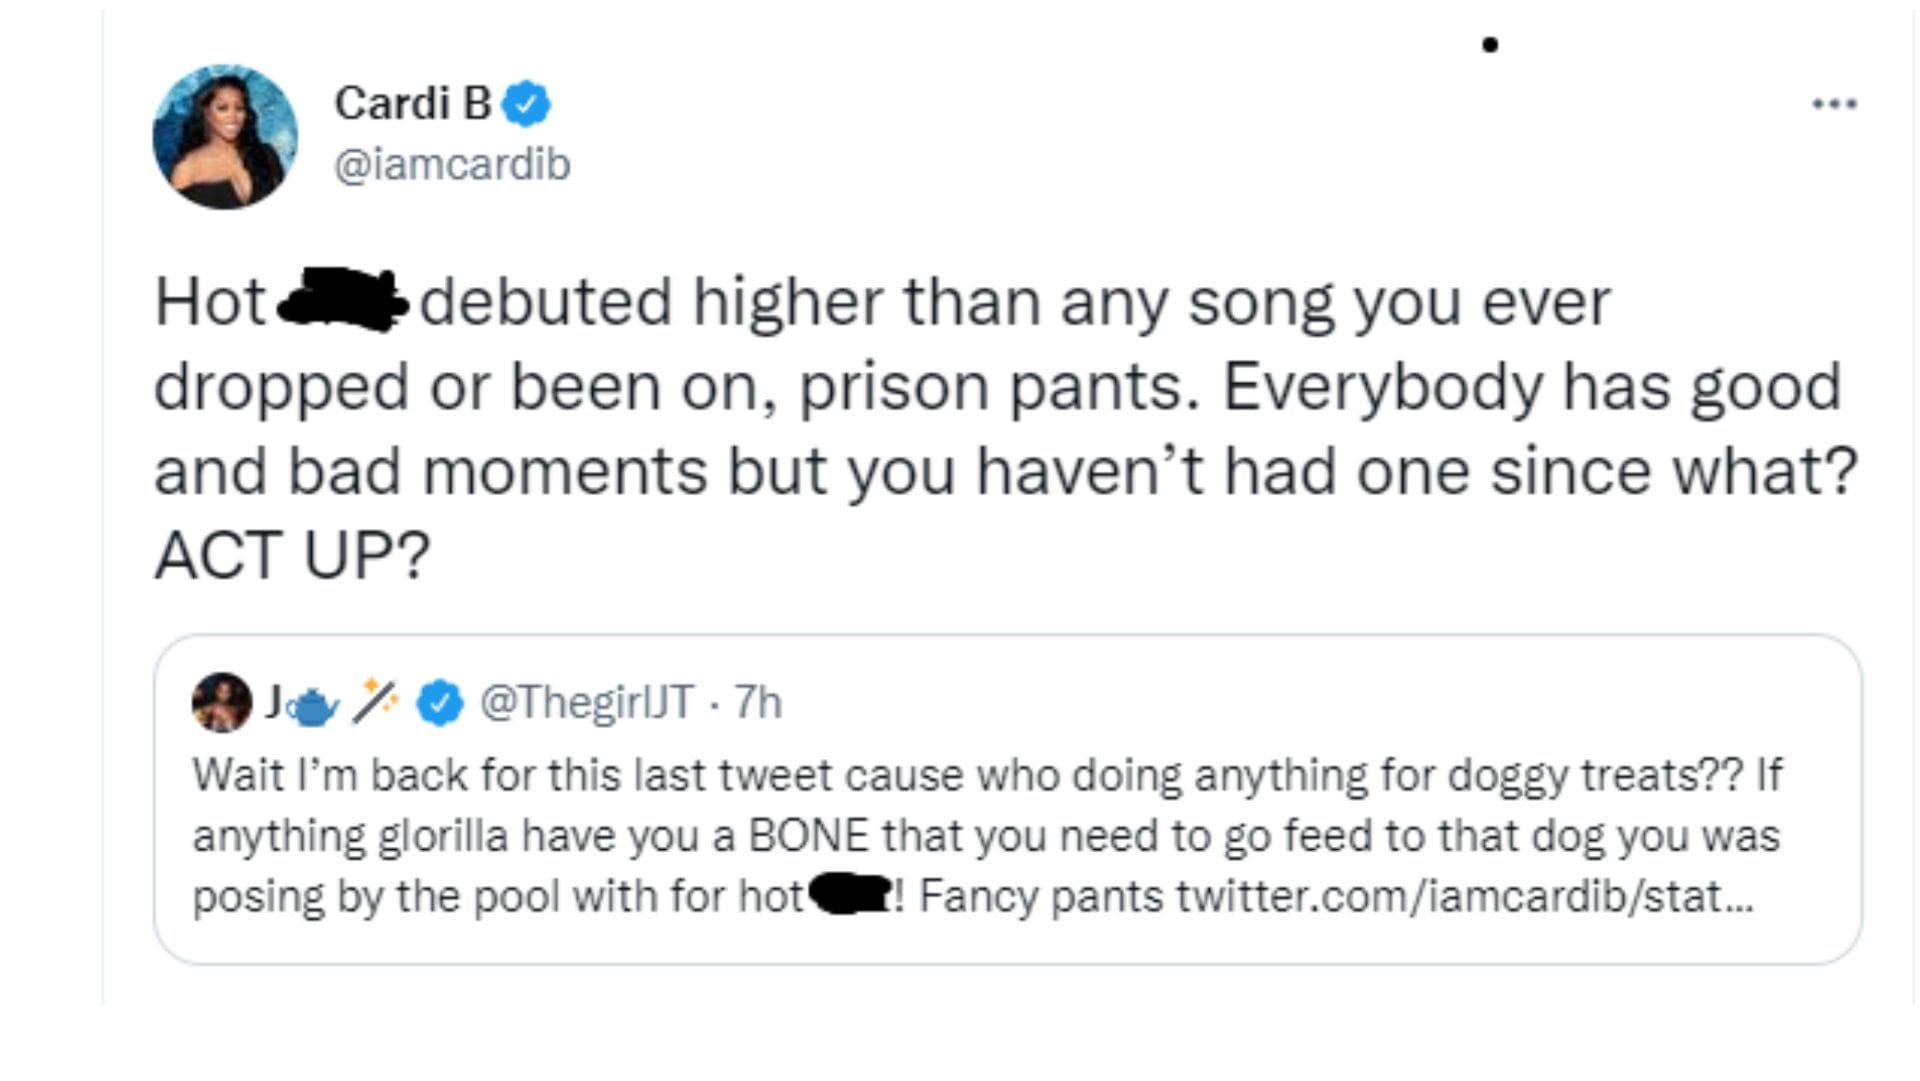Click the small black dot above the tweet

pyautogui.click(x=1490, y=43)
